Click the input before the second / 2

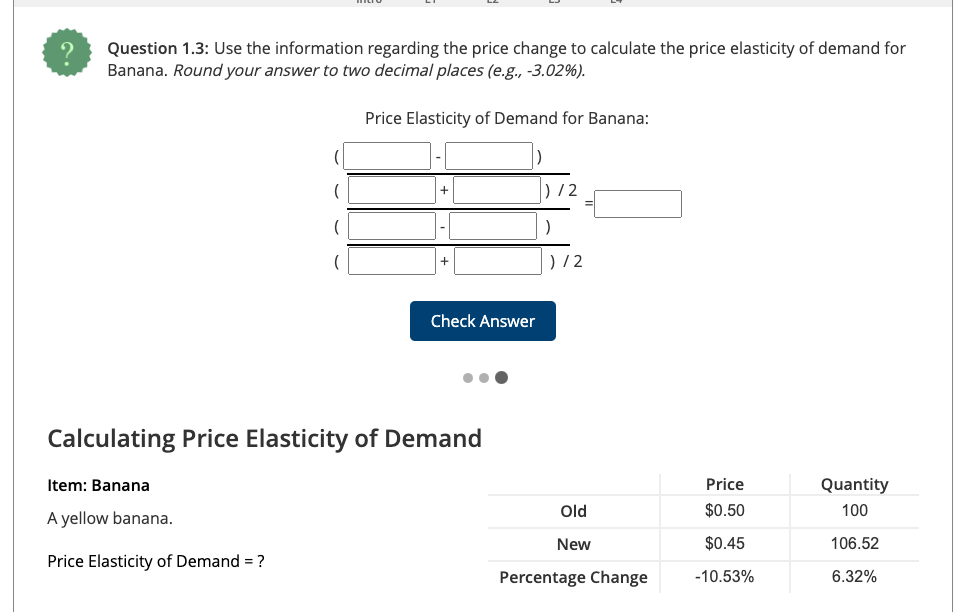[x=497, y=260]
